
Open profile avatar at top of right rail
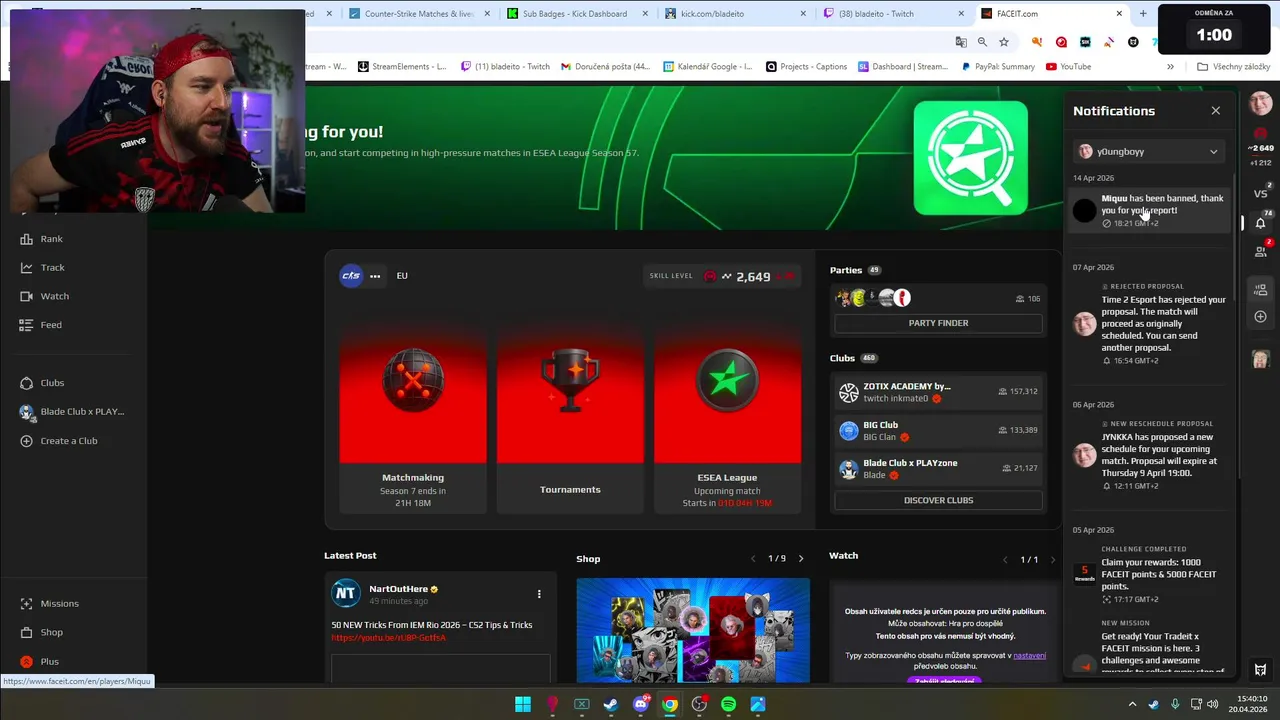1260,103
